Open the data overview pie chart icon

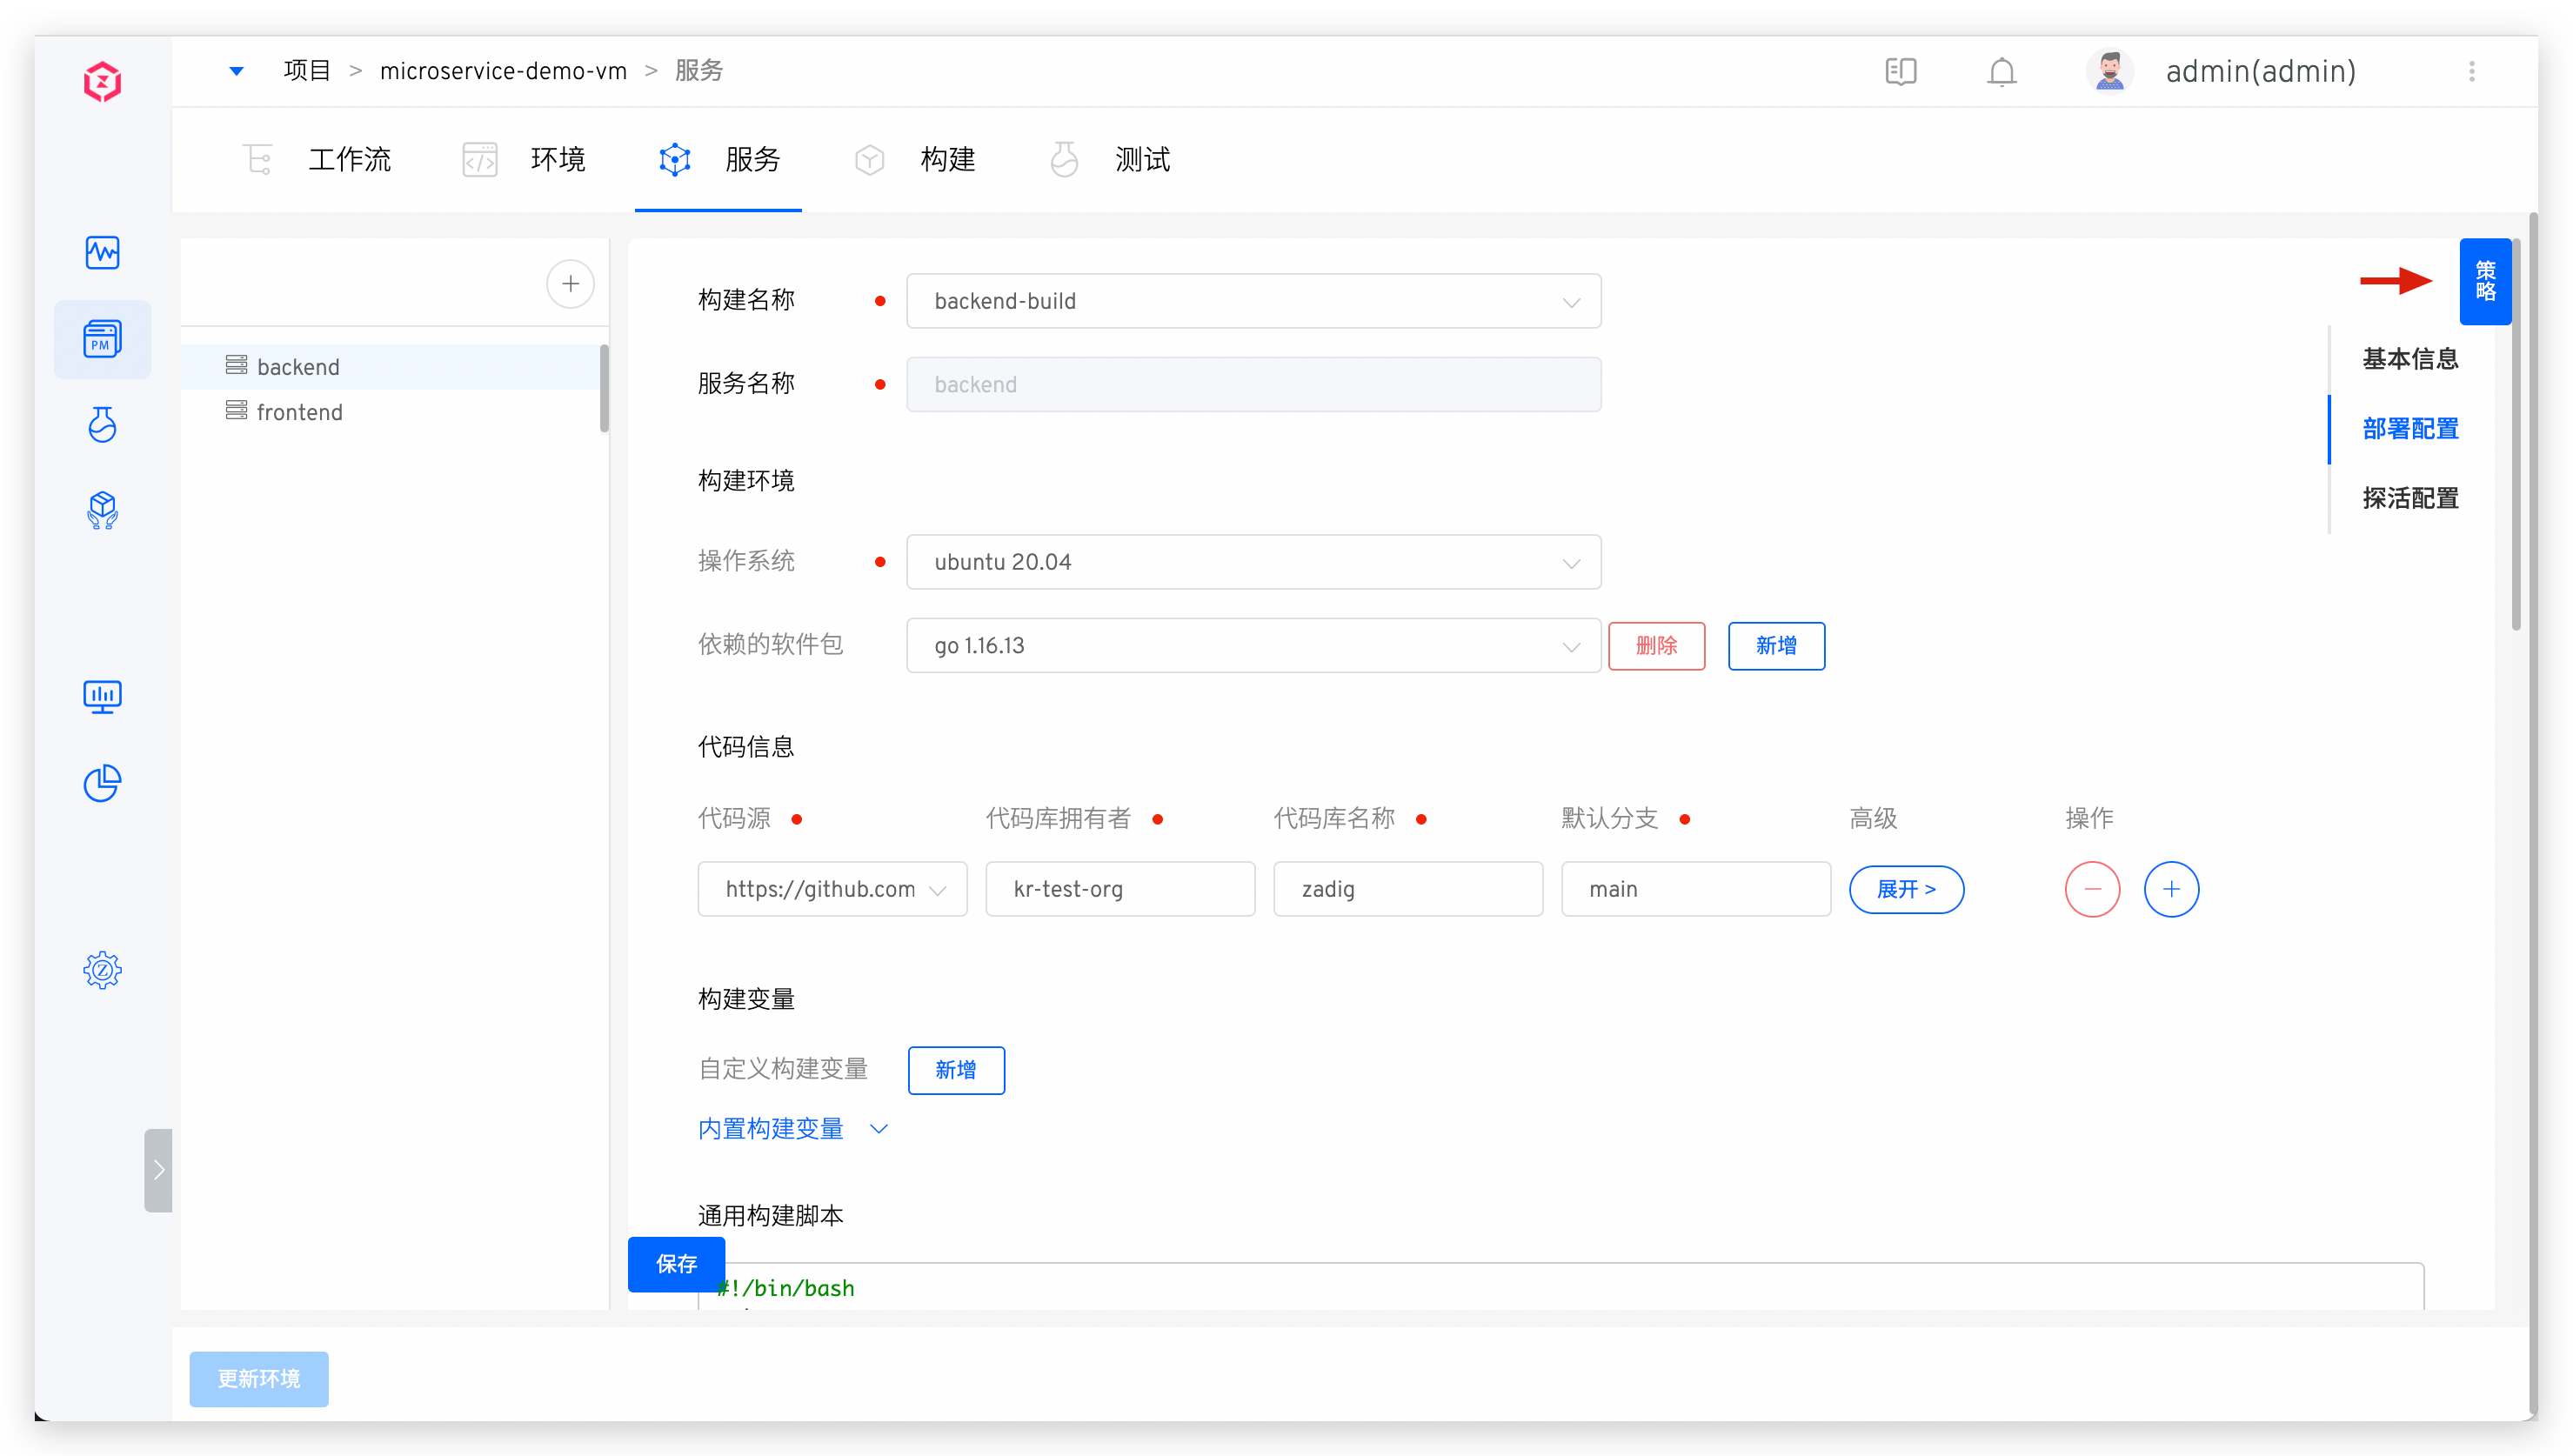click(103, 783)
